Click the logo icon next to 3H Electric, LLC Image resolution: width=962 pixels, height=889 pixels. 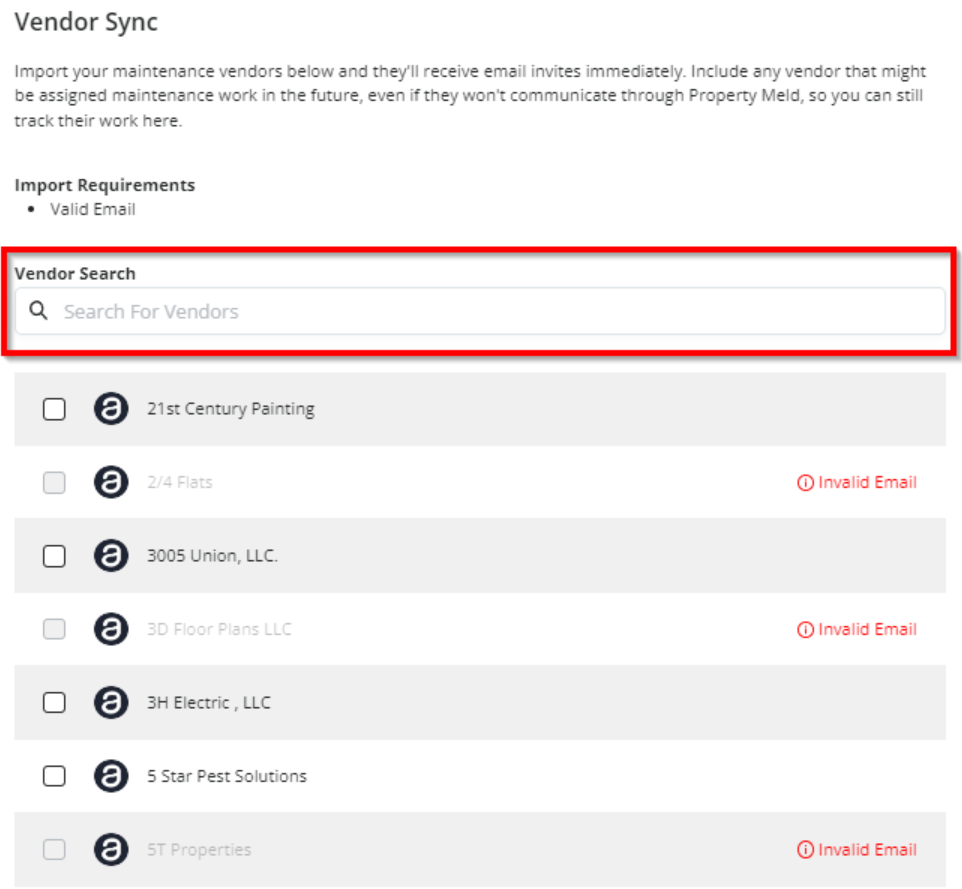pos(111,703)
